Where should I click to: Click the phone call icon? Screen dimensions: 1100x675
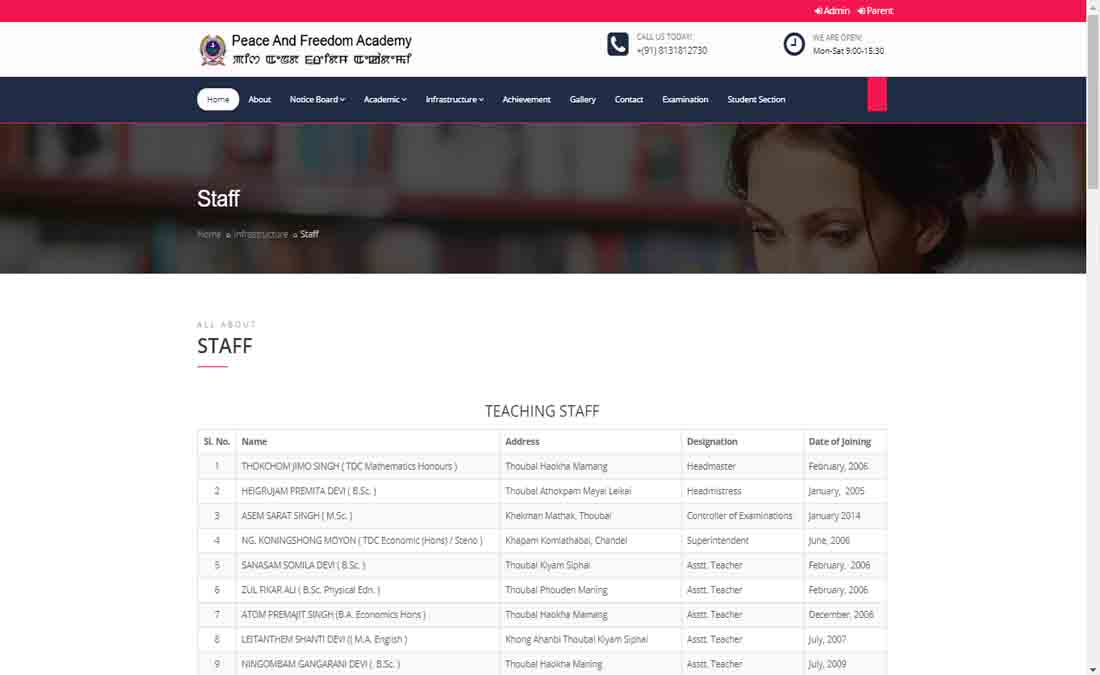click(x=618, y=44)
